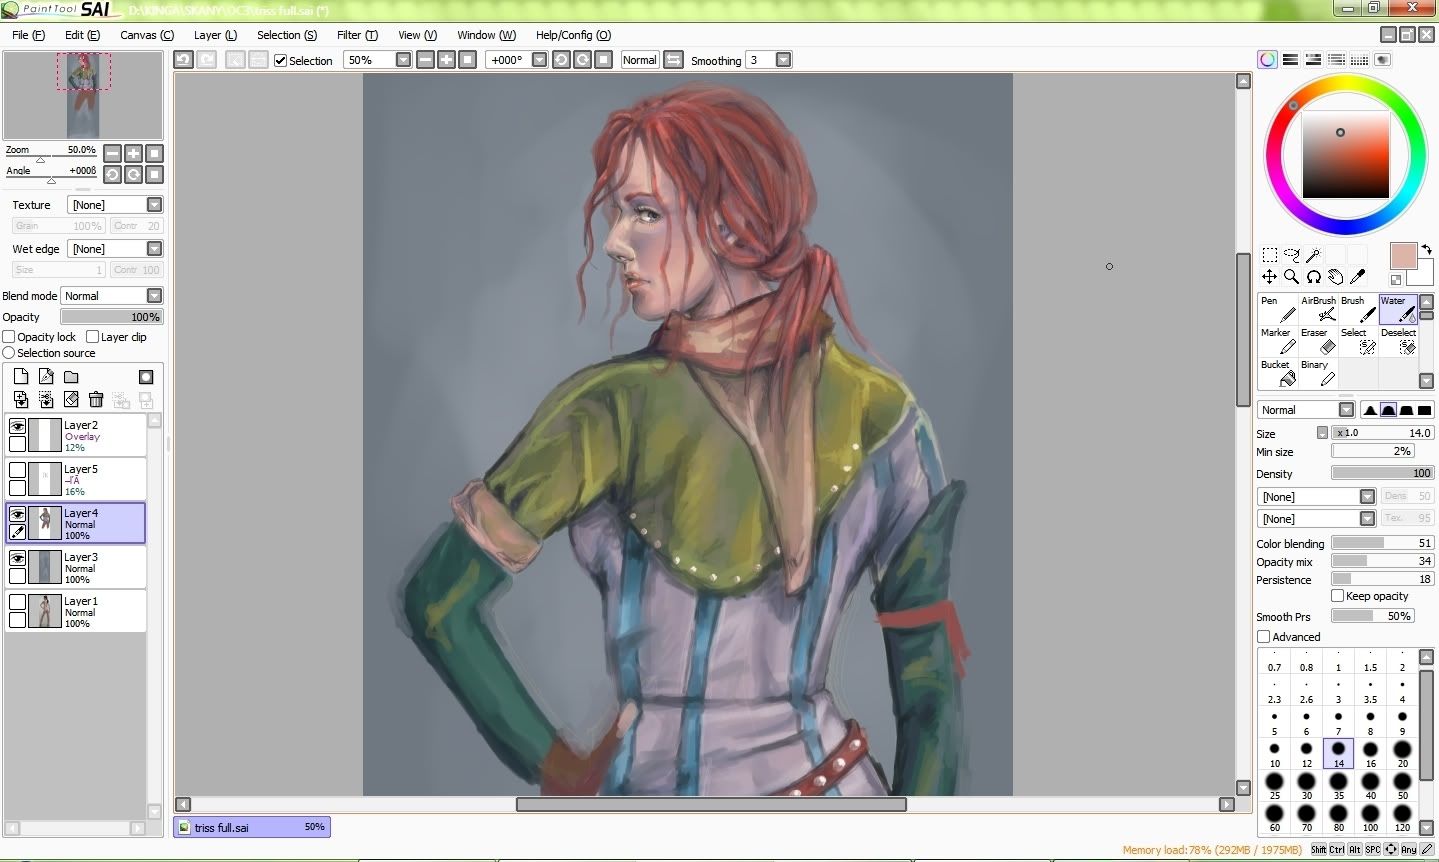The width and height of the screenshot is (1439, 862).
Task: Enable the Opacity lock checkbox
Action: [x=9, y=337]
